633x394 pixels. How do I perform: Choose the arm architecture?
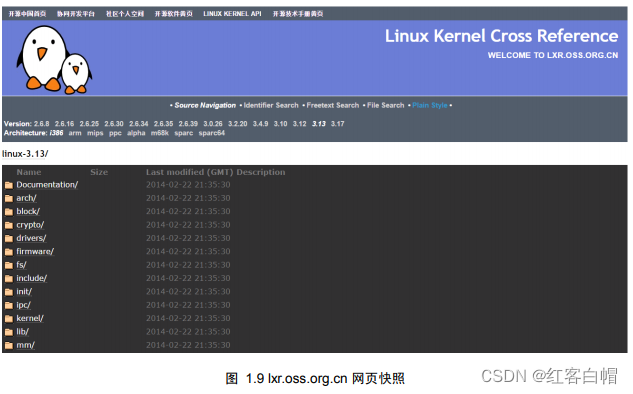(x=75, y=133)
